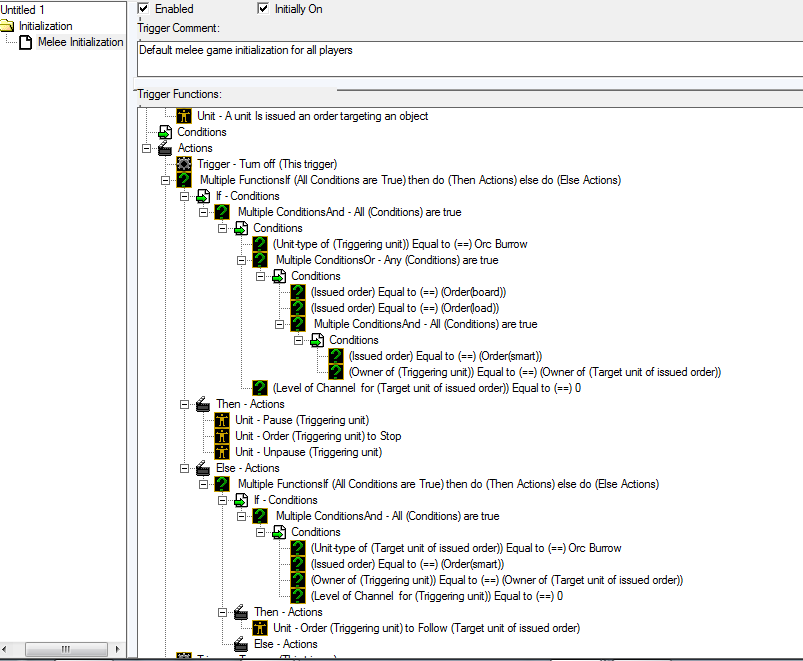
Task: Collapse Conditions under Multiple ConditionsOr
Action: tap(260, 276)
